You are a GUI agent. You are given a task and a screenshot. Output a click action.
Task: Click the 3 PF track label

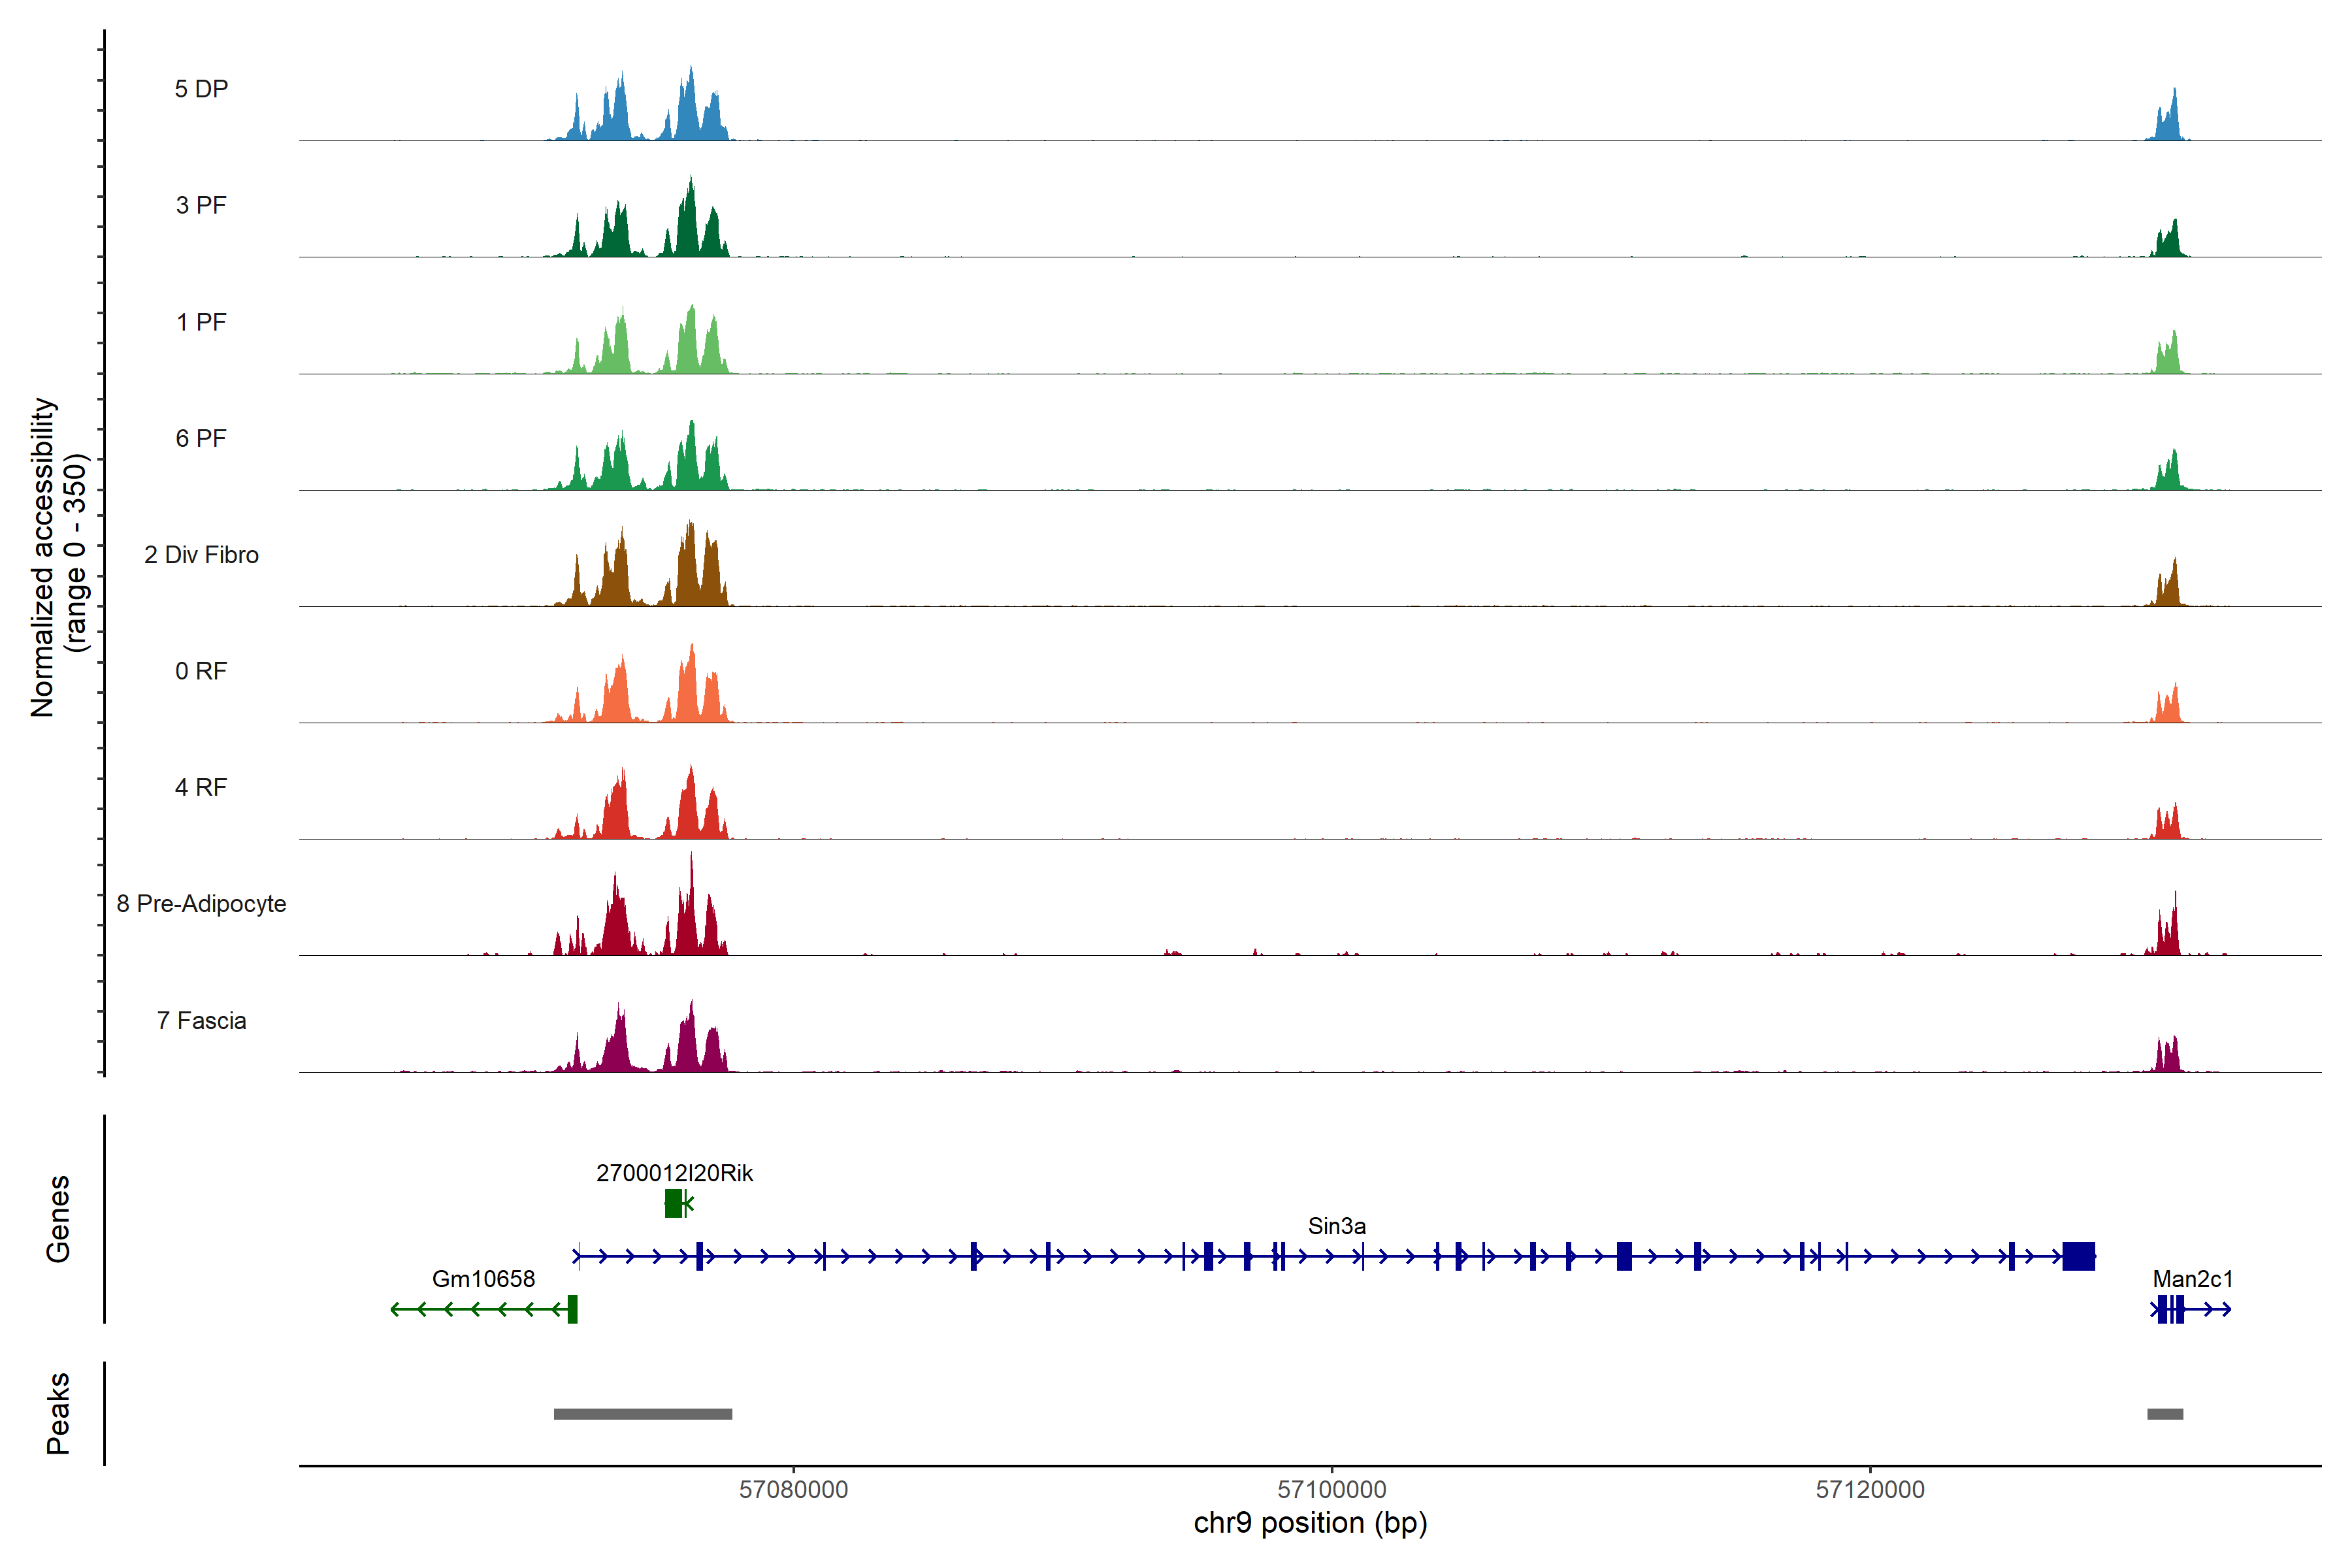[x=201, y=205]
